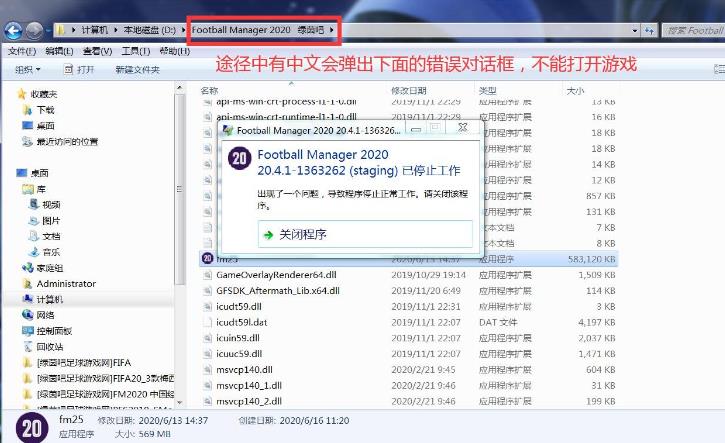The height and width of the screenshot is (443, 725).
Task: Click the large fm25 icon in details pane
Action: pos(32,429)
